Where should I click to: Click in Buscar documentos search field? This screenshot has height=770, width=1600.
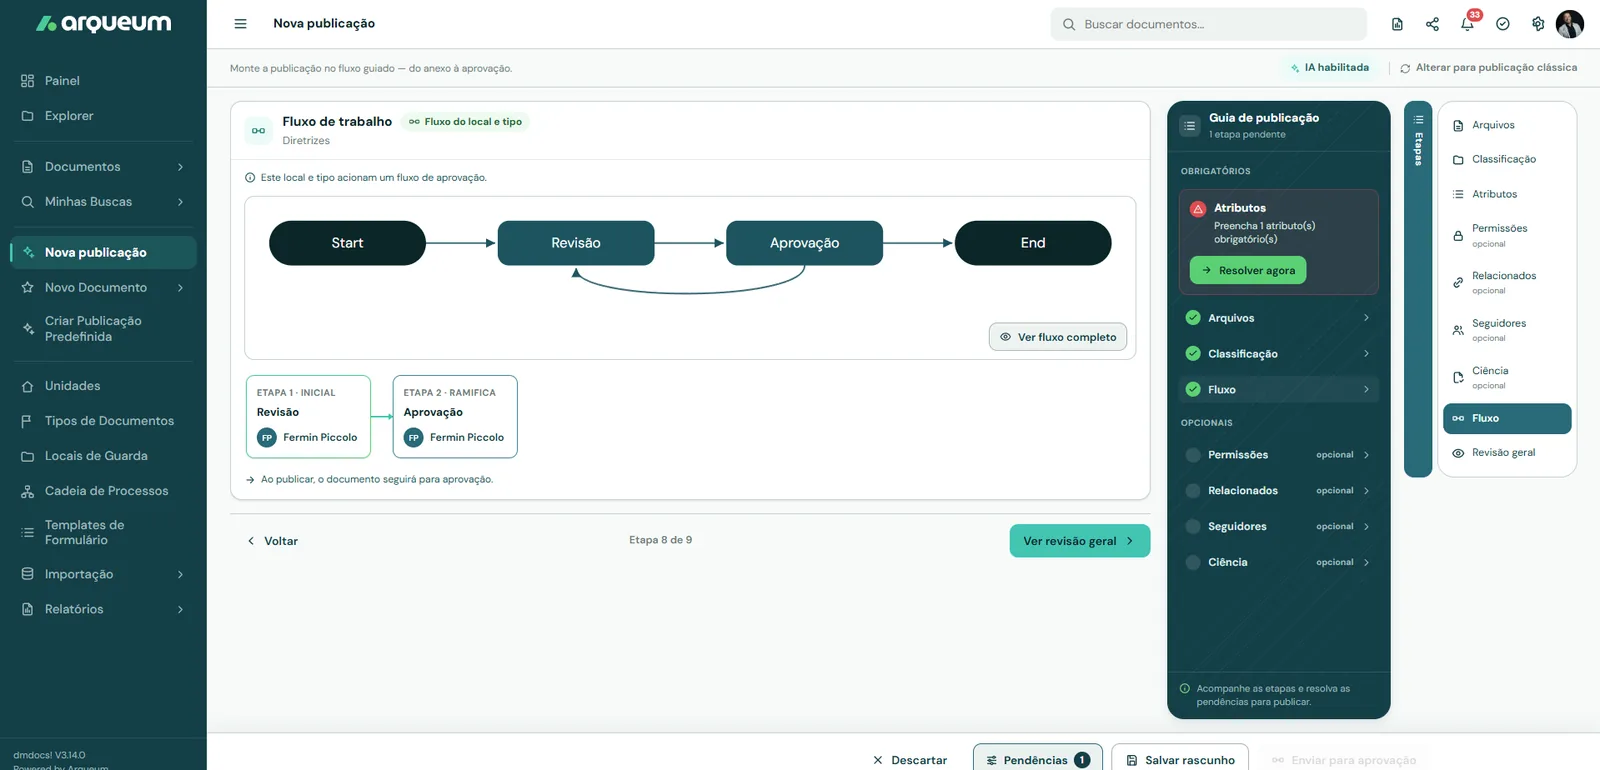click(x=1208, y=24)
